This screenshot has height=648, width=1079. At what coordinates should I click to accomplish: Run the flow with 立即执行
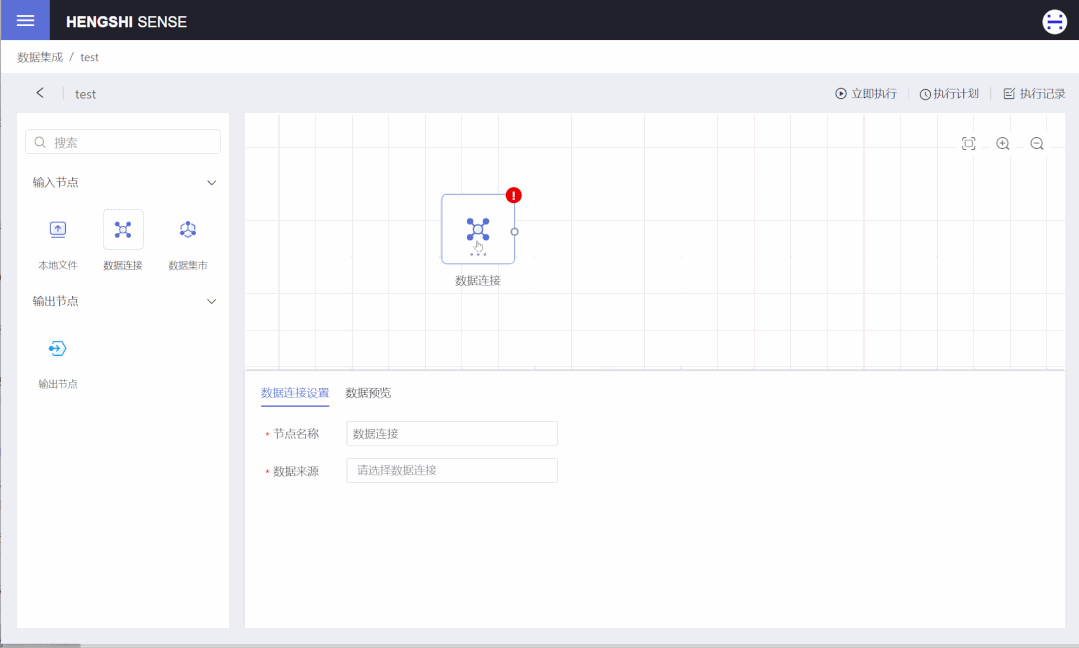pyautogui.click(x=866, y=94)
